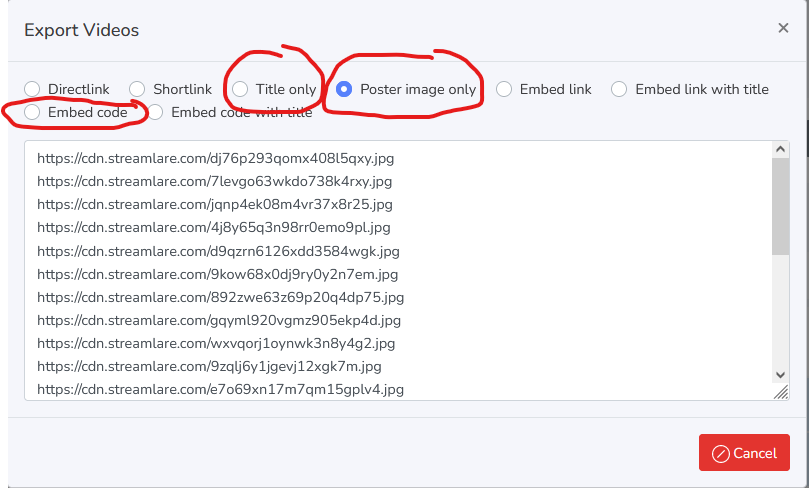Screen dimensions: 809x488
Task: Choose the Shortlink export option
Action: [x=137, y=89]
